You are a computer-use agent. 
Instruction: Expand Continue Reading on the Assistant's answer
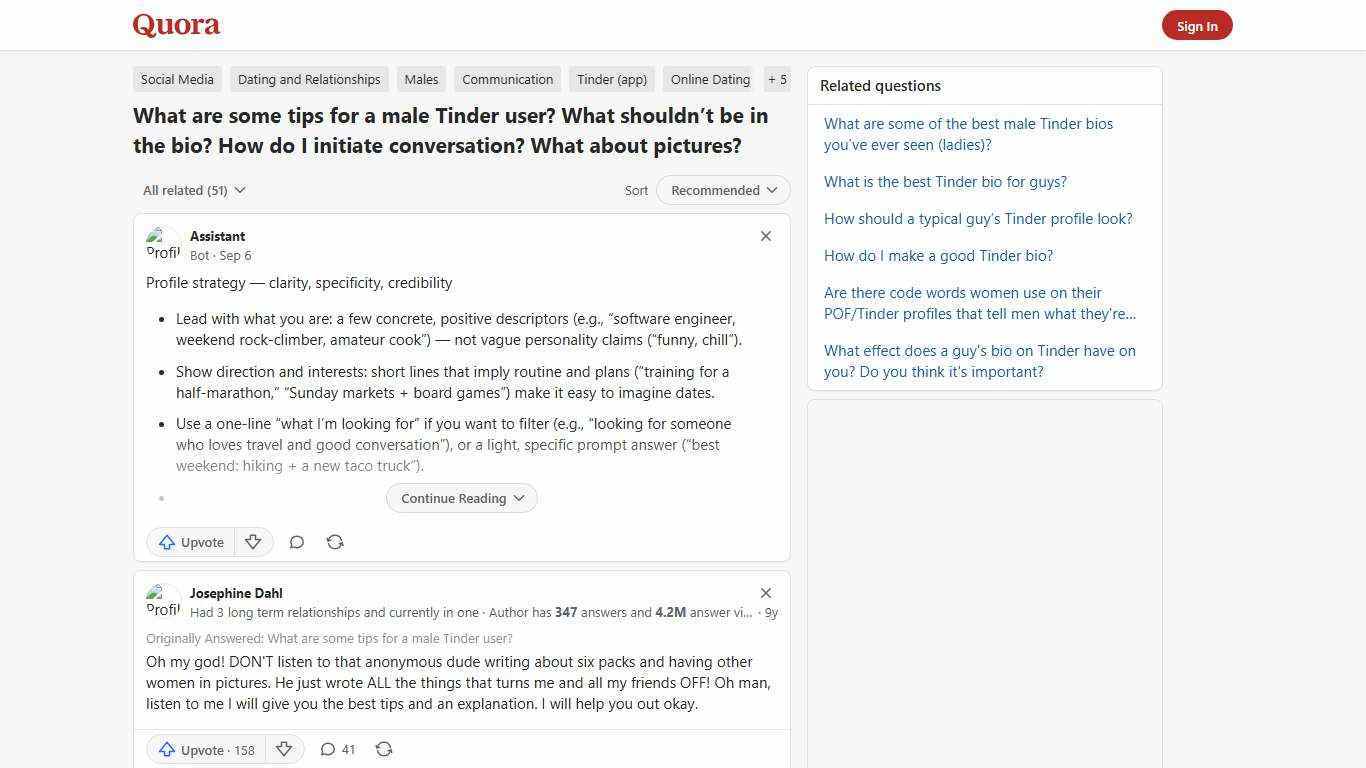[461, 498]
